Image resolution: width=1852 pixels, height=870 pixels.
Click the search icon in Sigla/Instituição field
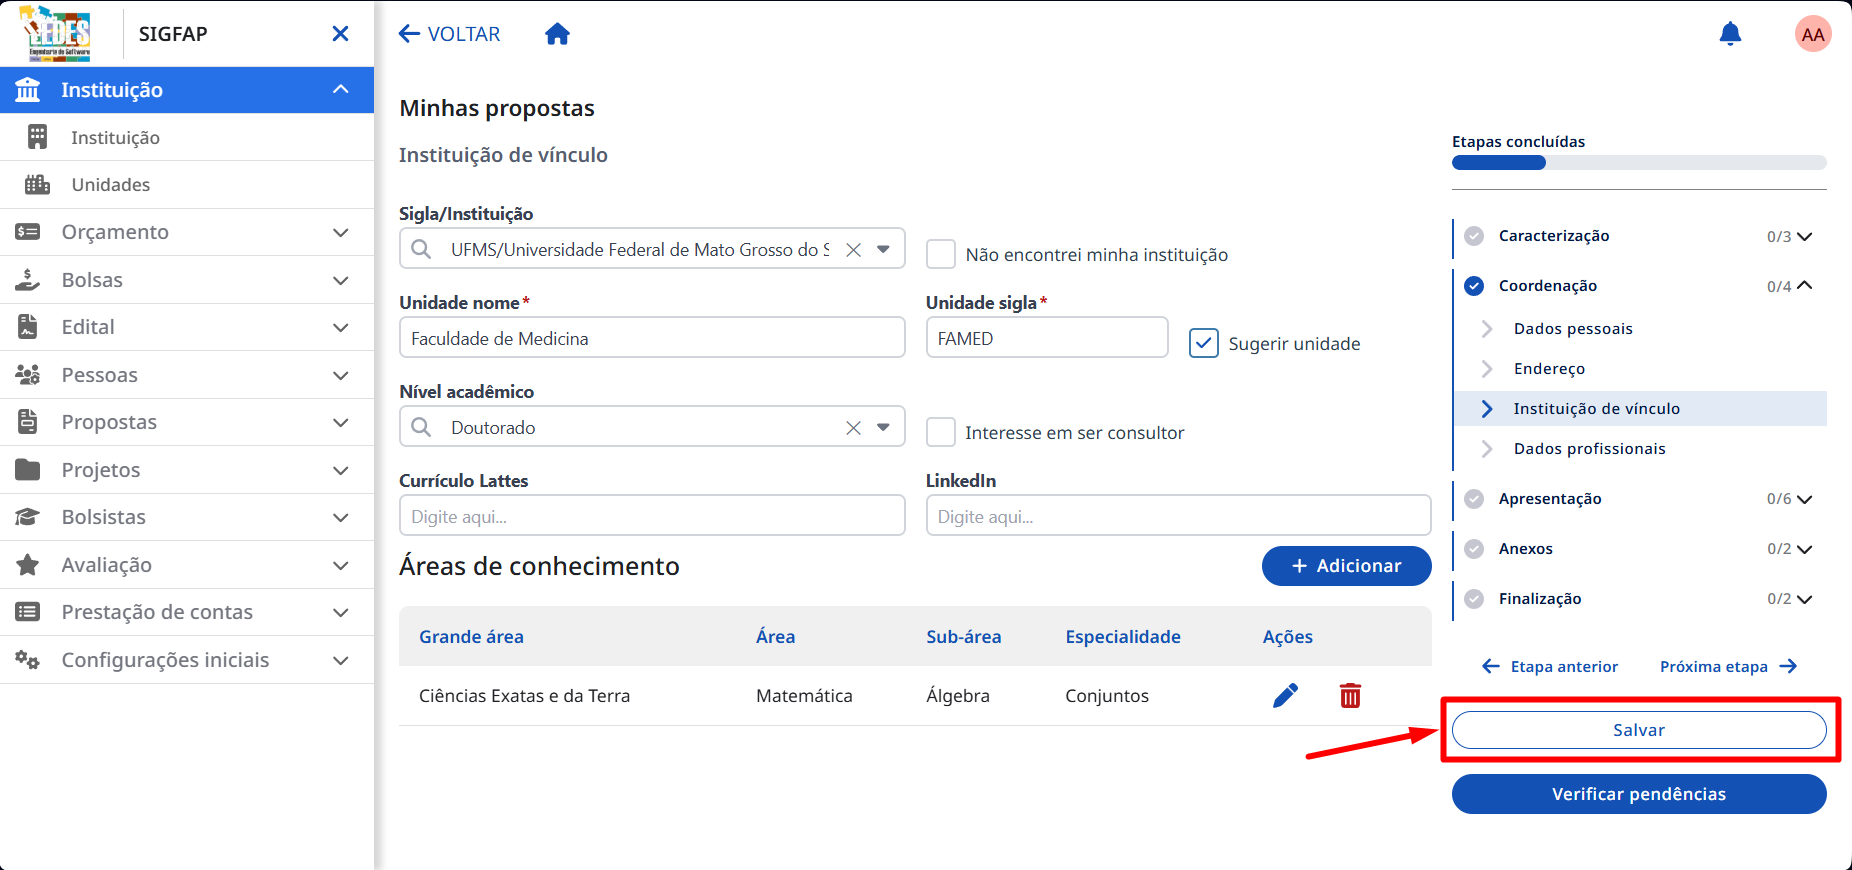pyautogui.click(x=422, y=249)
